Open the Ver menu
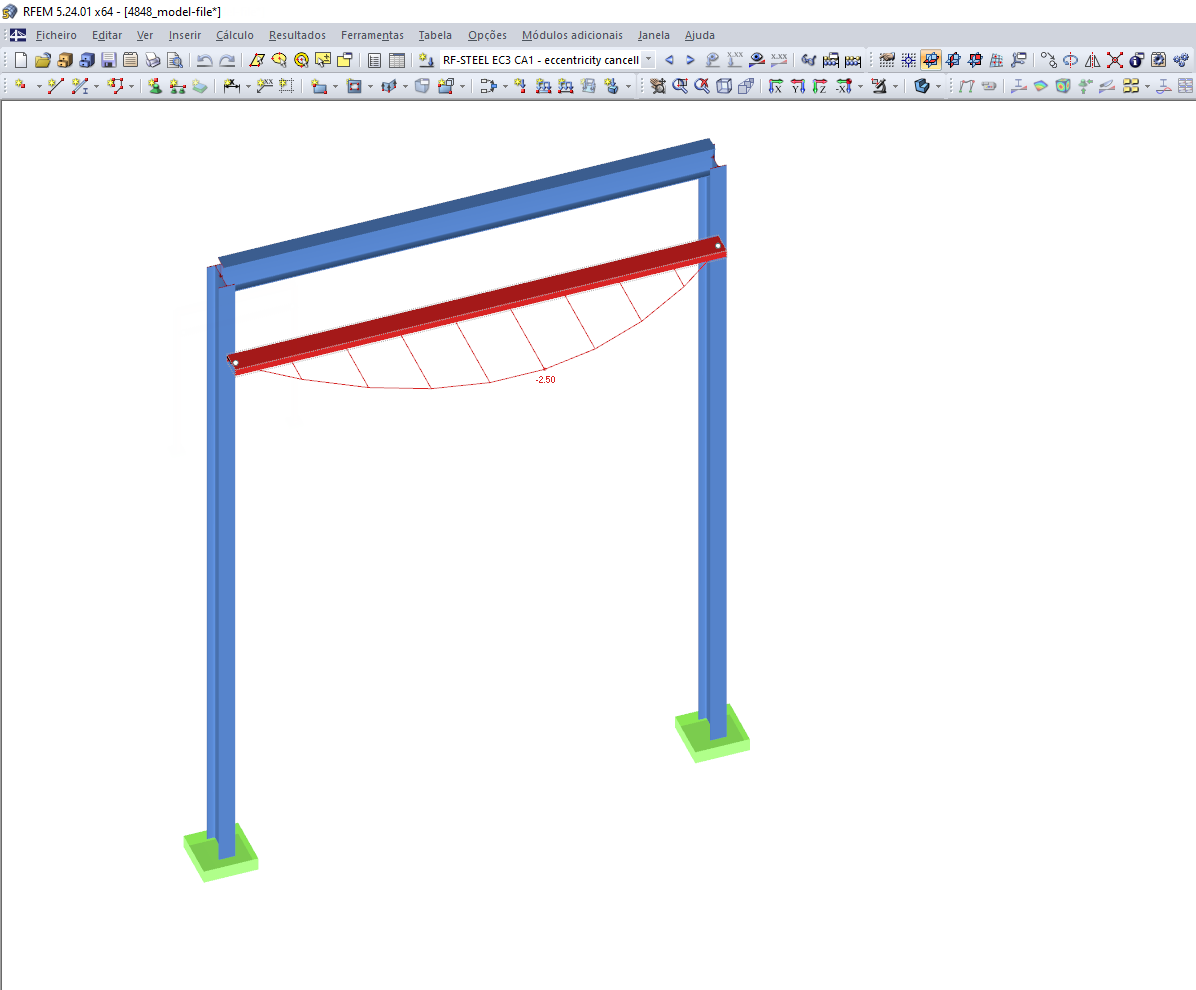1196x990 pixels. tap(145, 35)
